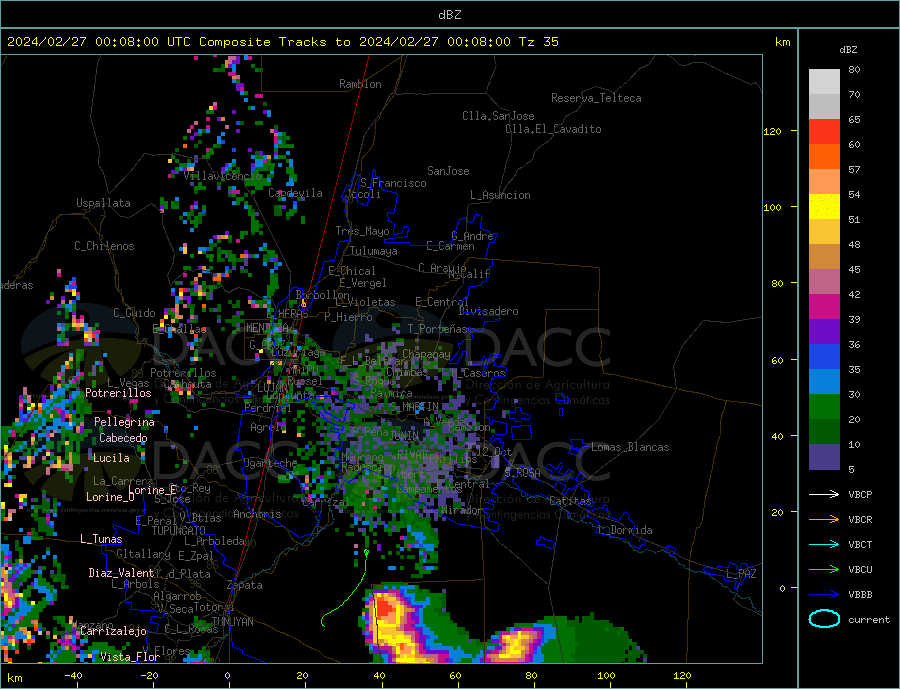
Task: Select the brown 45–48 dBZ swatch
Action: (824, 257)
